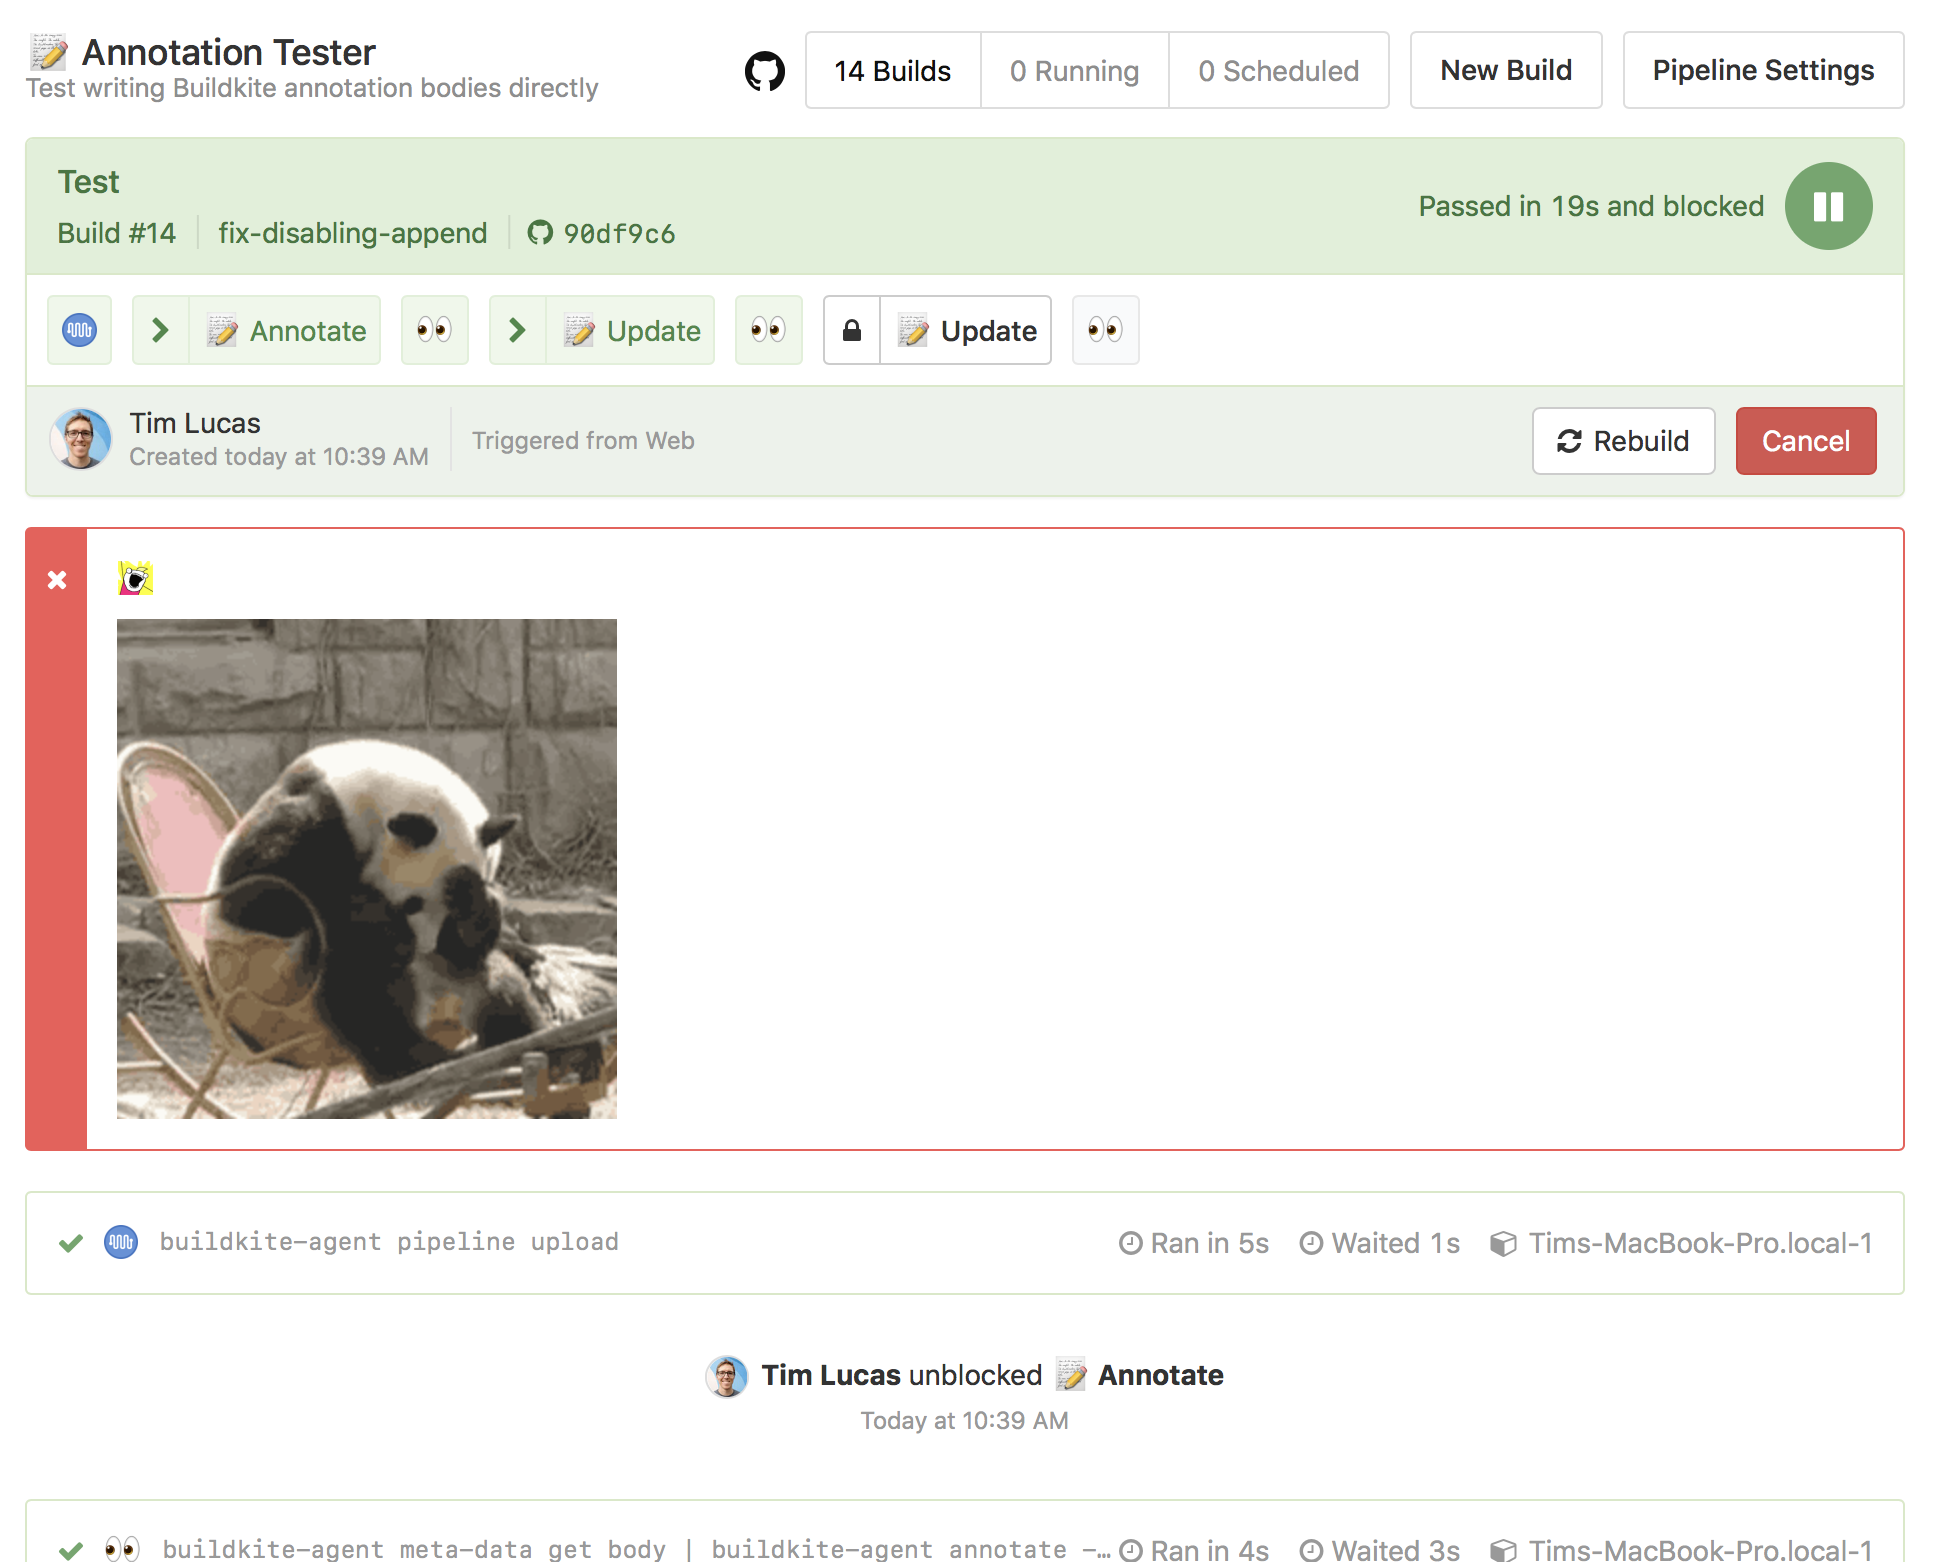
Task: Click the second eyes emoji step
Action: tap(768, 330)
